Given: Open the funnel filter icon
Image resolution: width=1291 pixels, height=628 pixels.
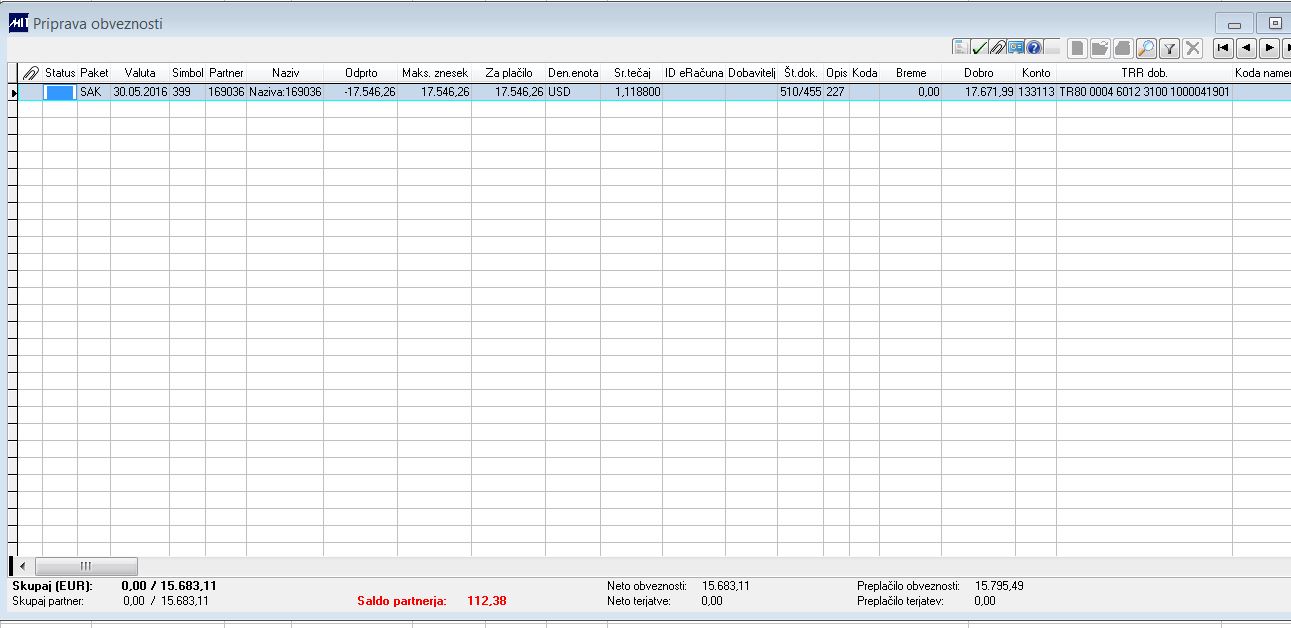Looking at the screenshot, I should (1169, 48).
